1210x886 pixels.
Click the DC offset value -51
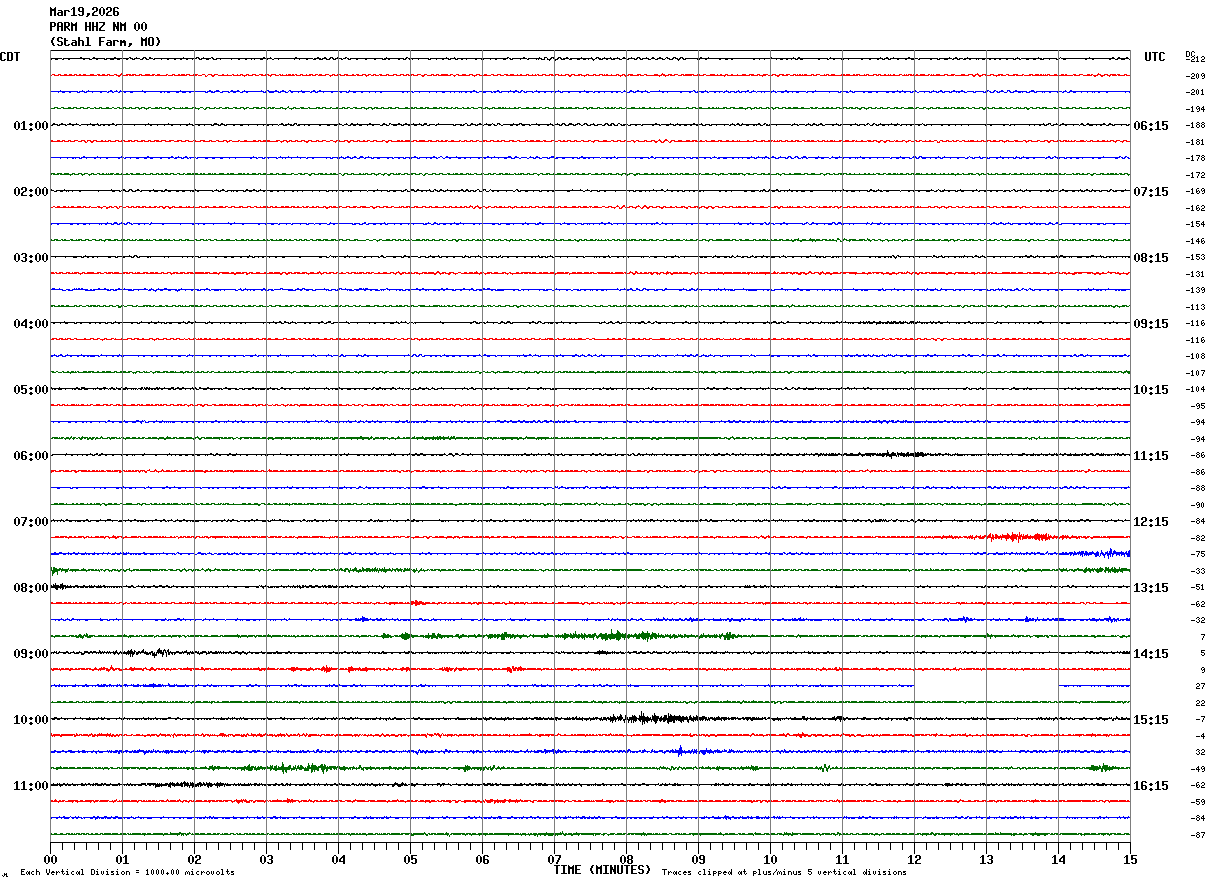tap(1197, 588)
